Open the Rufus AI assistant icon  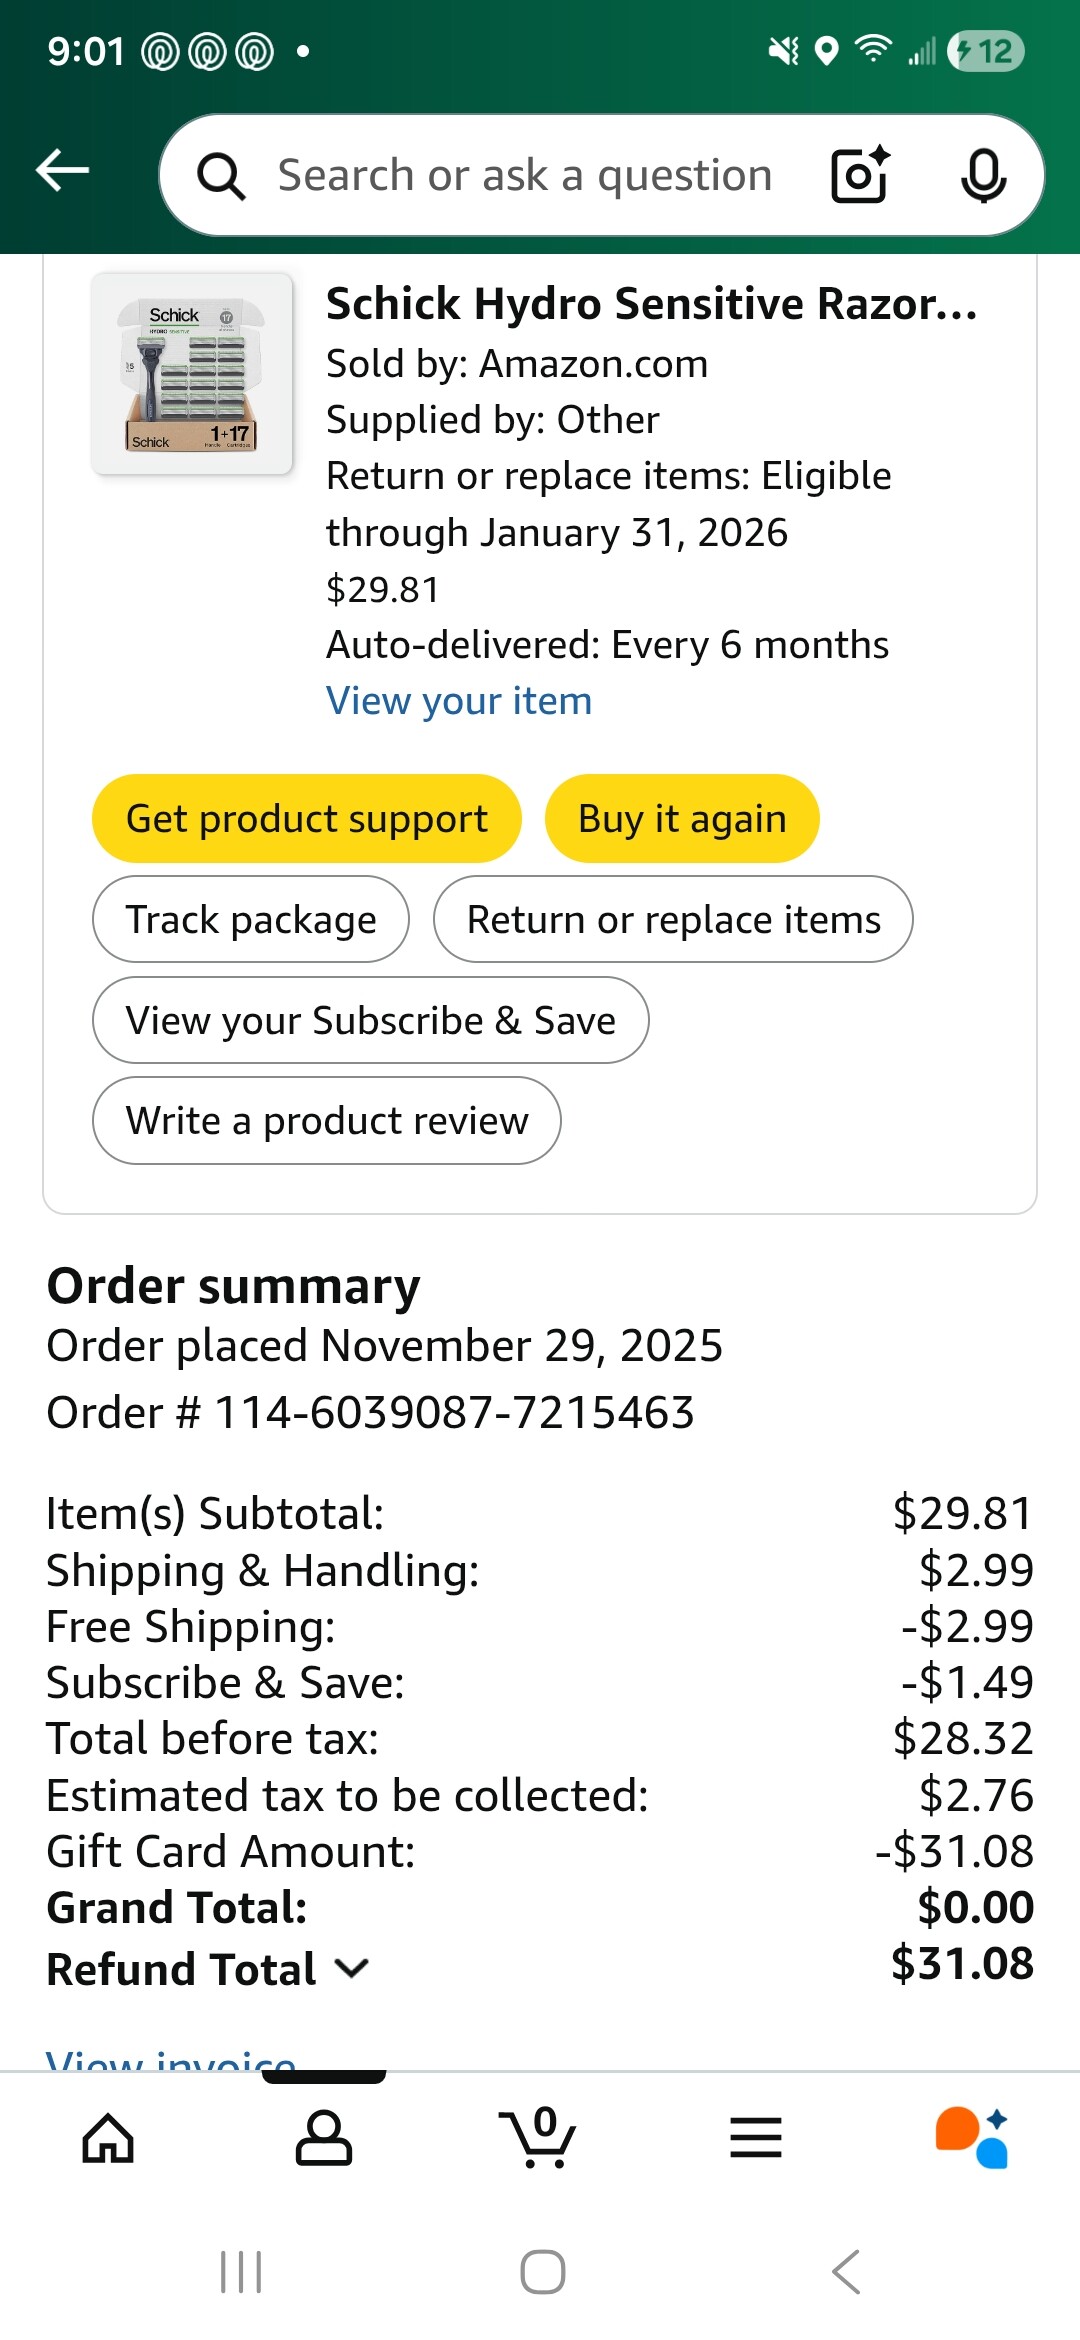pyautogui.click(x=972, y=2138)
